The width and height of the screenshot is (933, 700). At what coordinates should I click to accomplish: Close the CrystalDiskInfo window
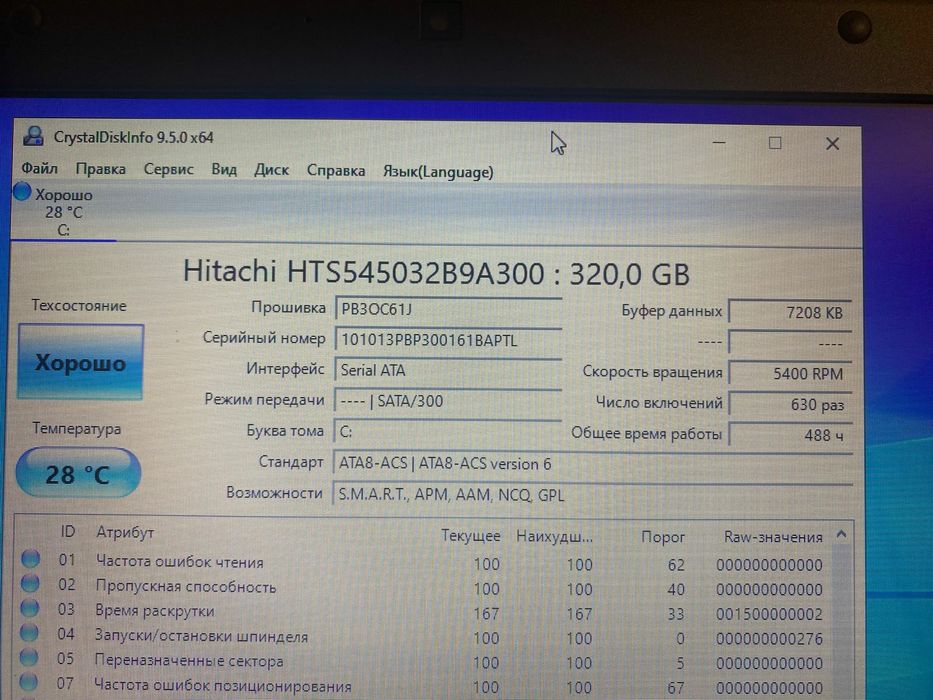click(x=832, y=143)
